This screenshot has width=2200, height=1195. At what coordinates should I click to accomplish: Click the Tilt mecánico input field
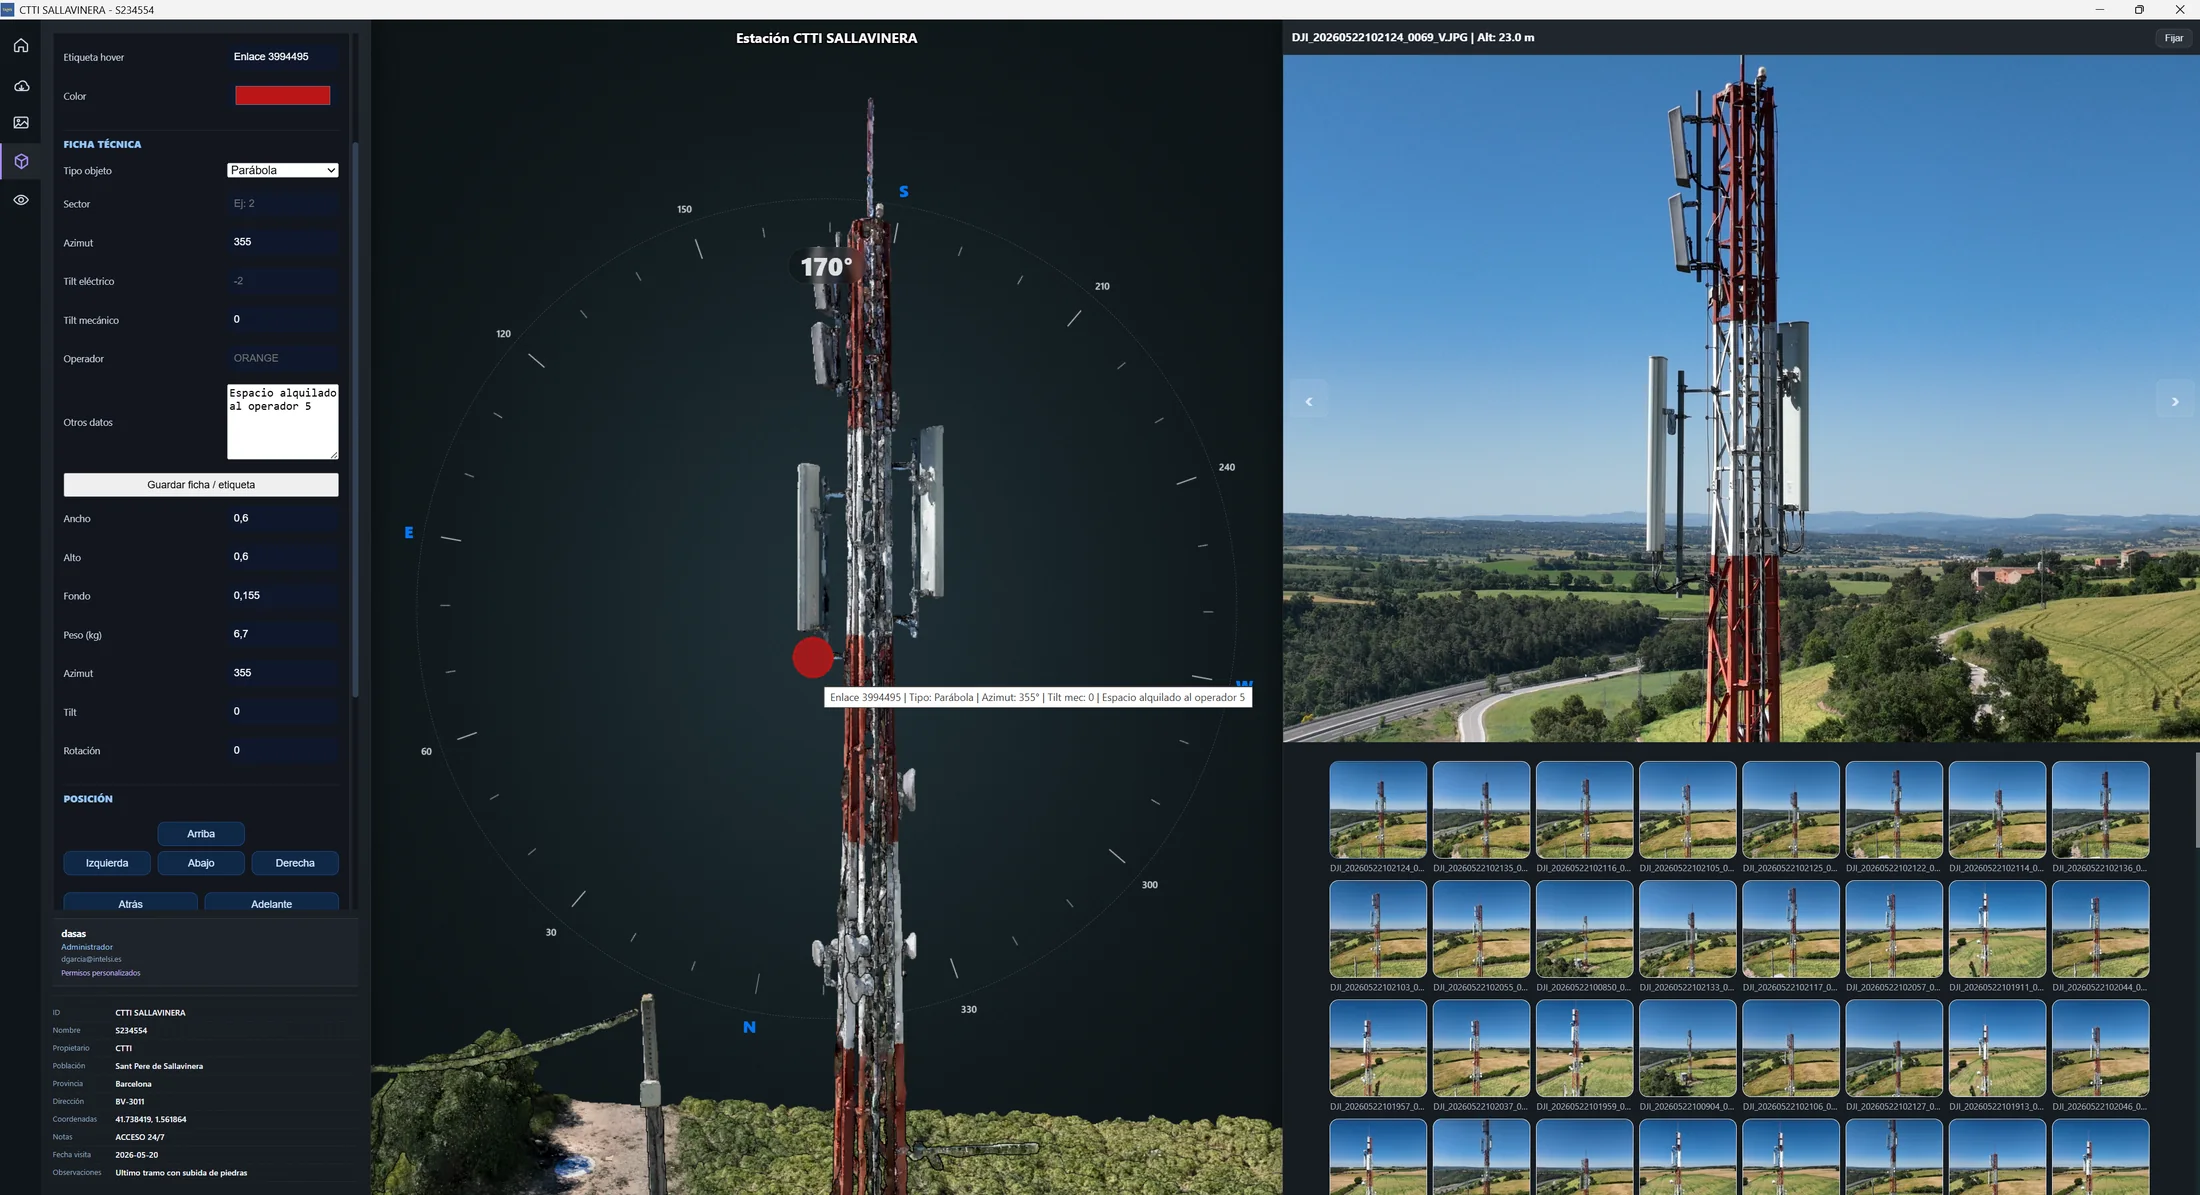click(x=283, y=319)
